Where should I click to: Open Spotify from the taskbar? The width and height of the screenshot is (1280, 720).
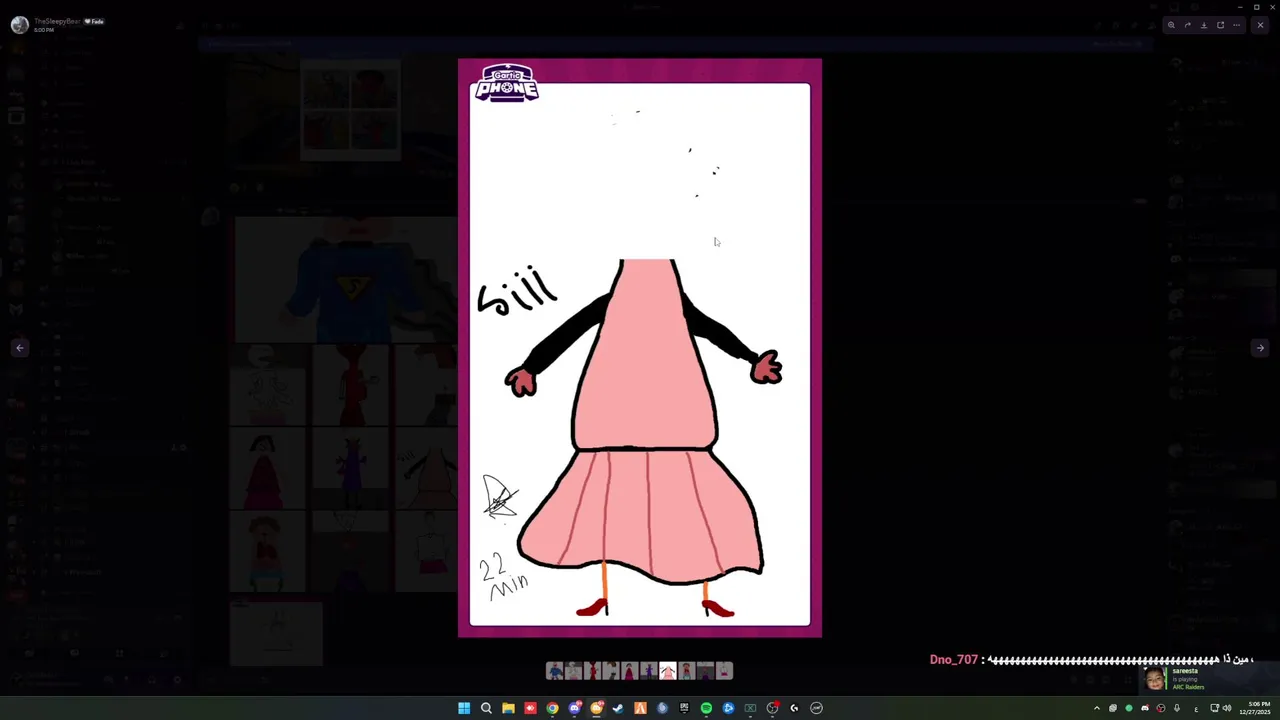point(706,708)
